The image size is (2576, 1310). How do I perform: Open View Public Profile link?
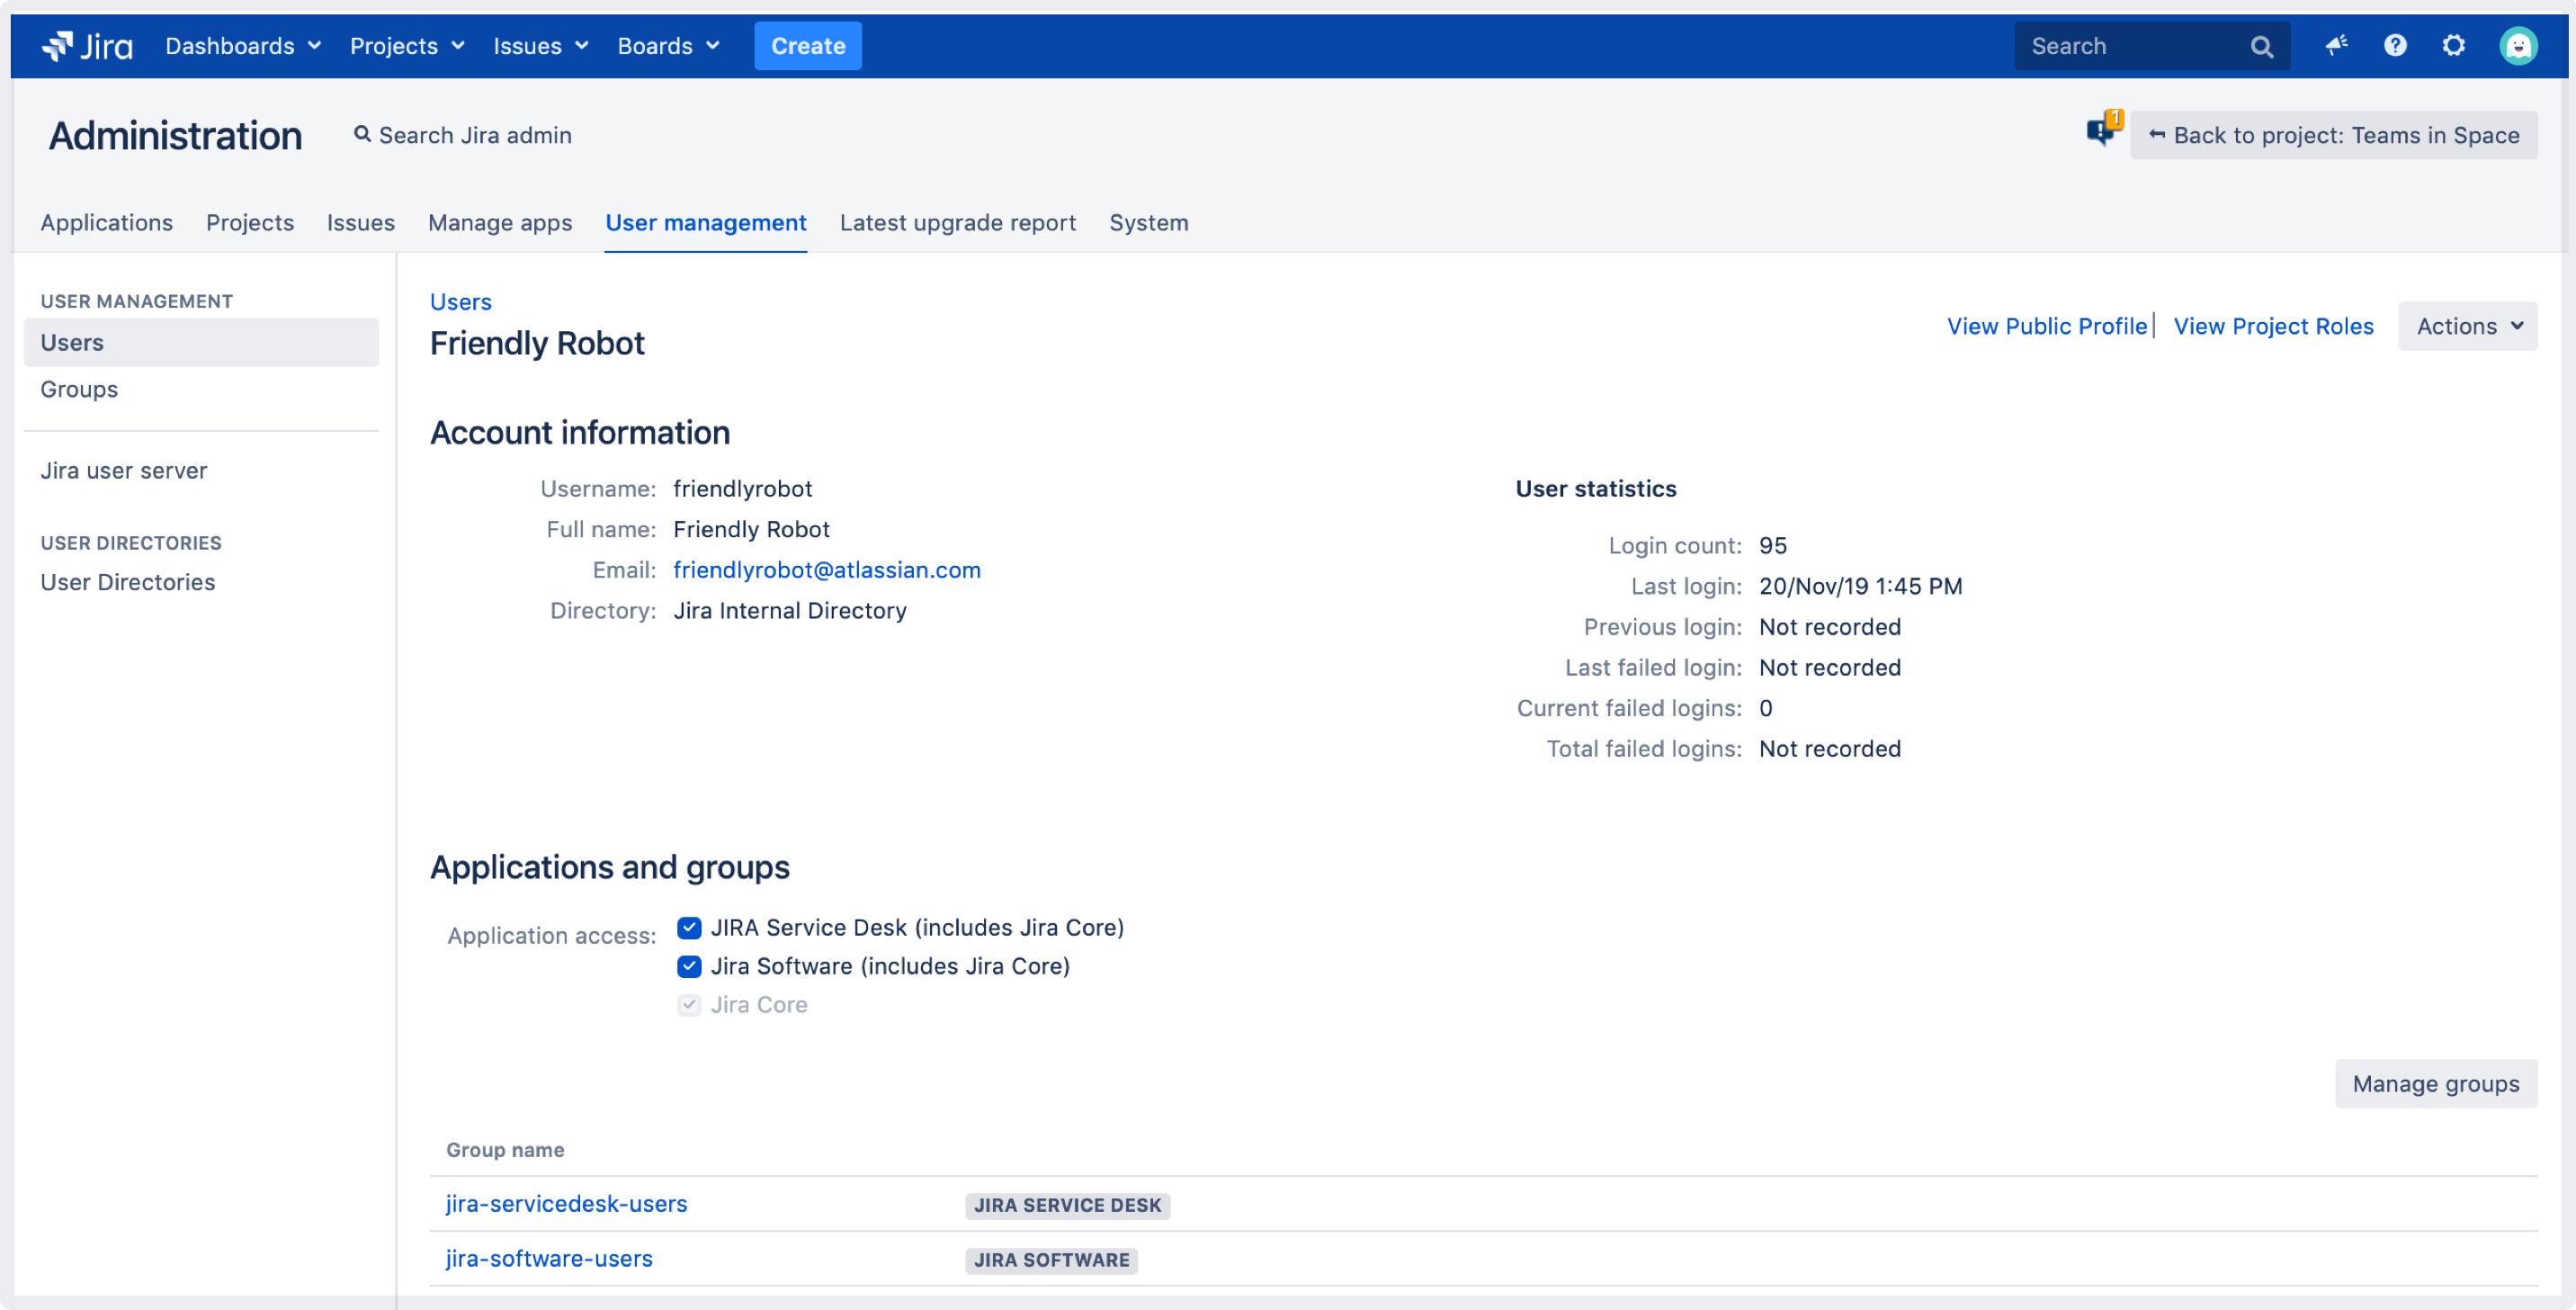(2047, 326)
